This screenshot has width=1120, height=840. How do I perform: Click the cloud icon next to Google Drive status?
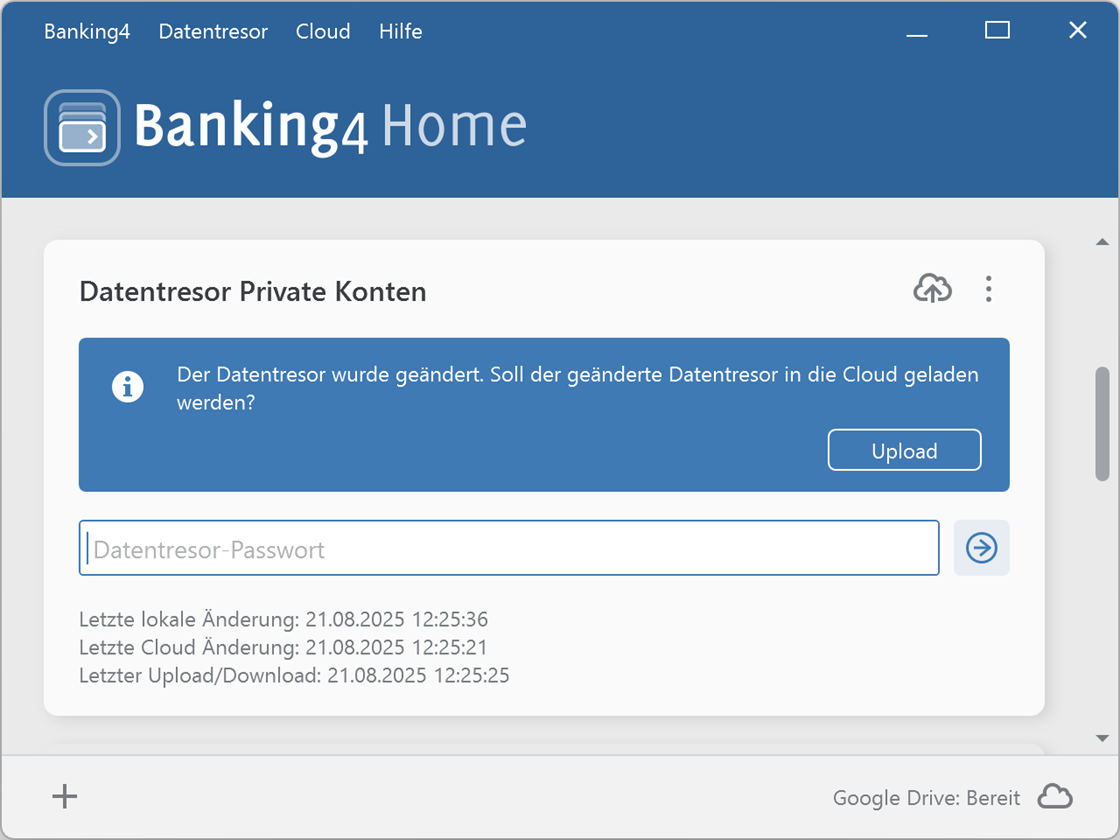1056,796
